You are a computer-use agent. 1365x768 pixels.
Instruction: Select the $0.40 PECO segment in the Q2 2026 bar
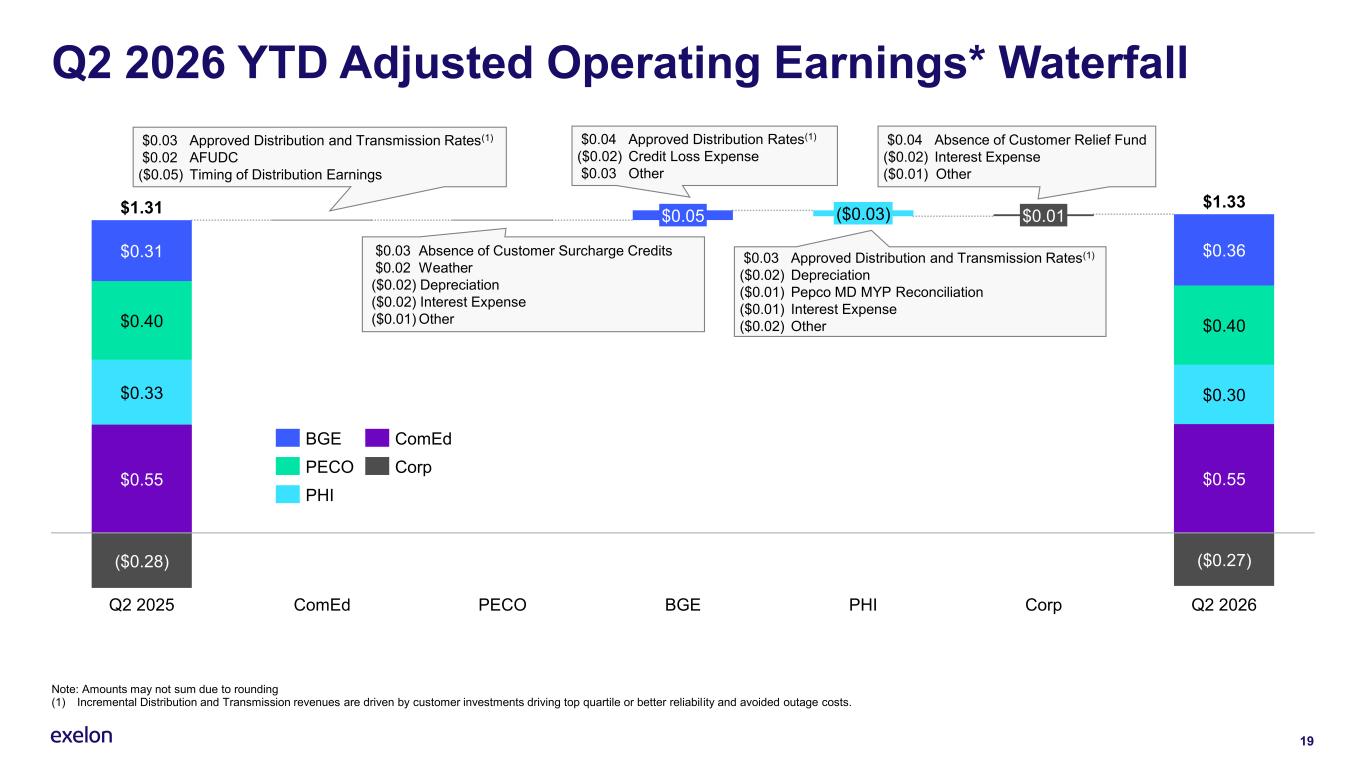[x=1223, y=325]
